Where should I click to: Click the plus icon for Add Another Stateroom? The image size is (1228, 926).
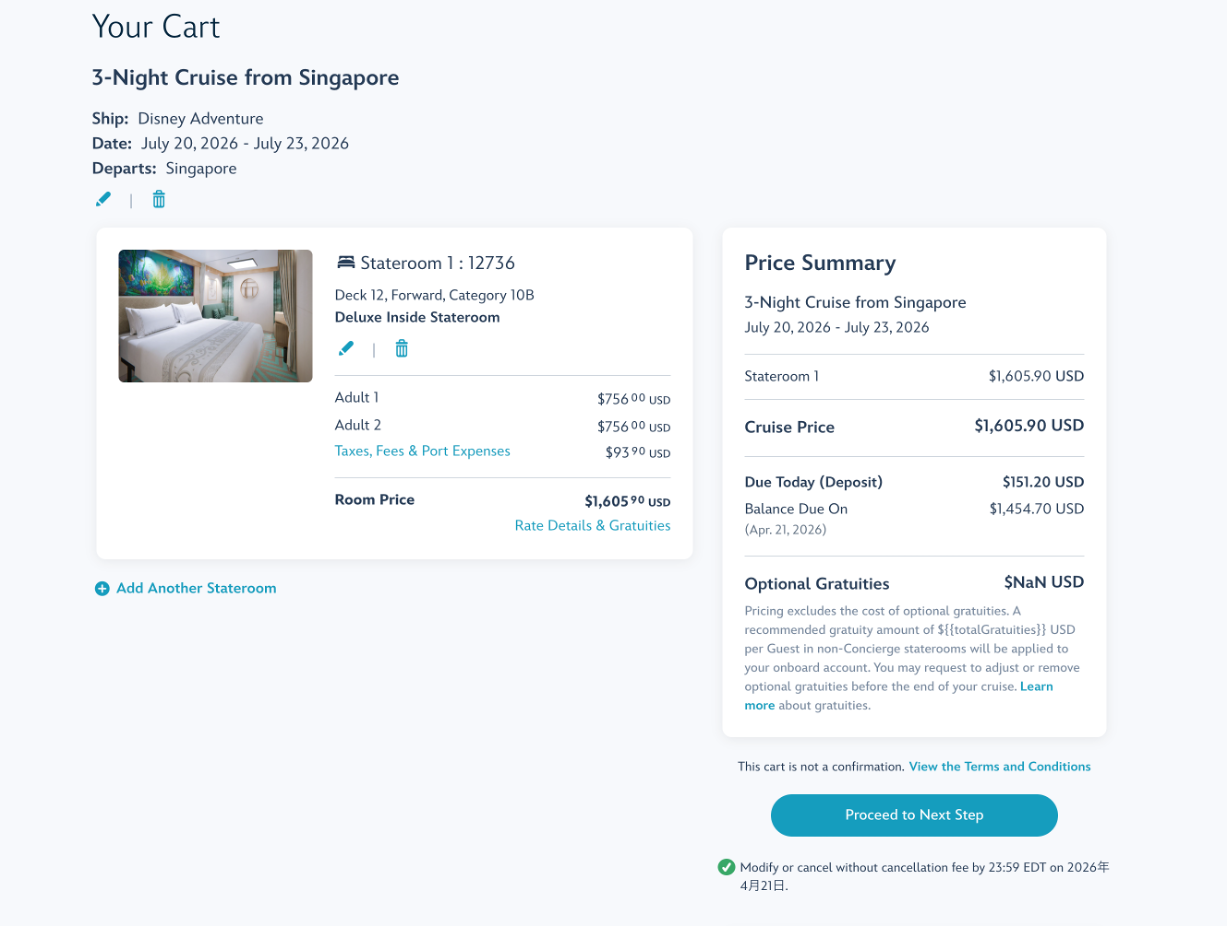point(102,589)
